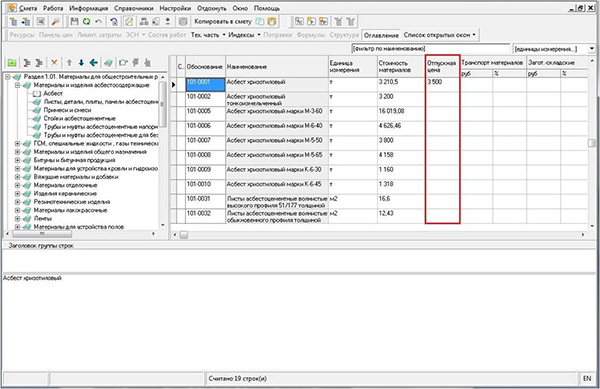Click the teal left arrow icon above tree
Screen dimensions: 600x389
(x=94, y=62)
